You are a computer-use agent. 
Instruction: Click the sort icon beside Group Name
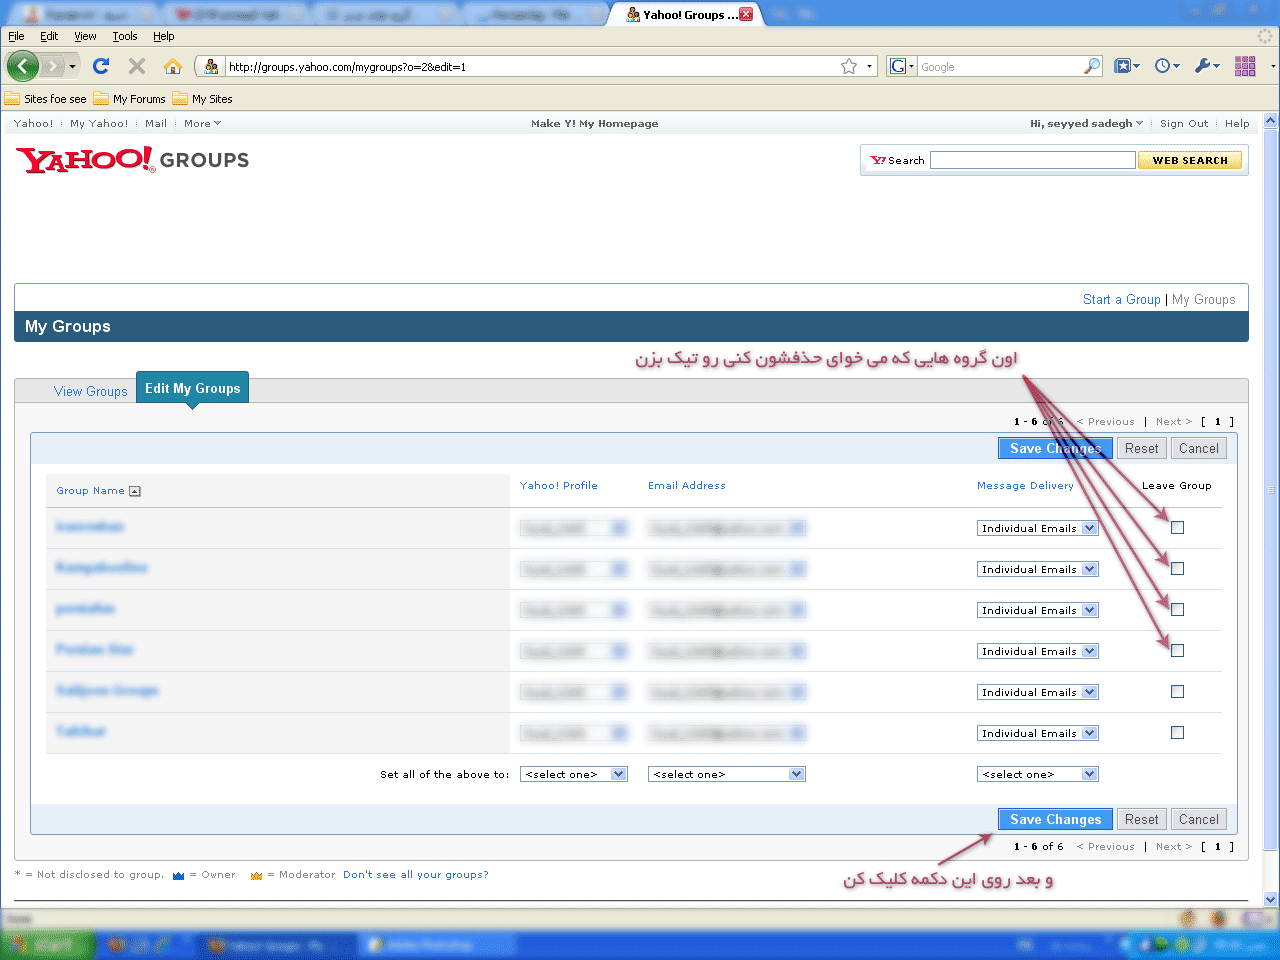[x=135, y=491]
